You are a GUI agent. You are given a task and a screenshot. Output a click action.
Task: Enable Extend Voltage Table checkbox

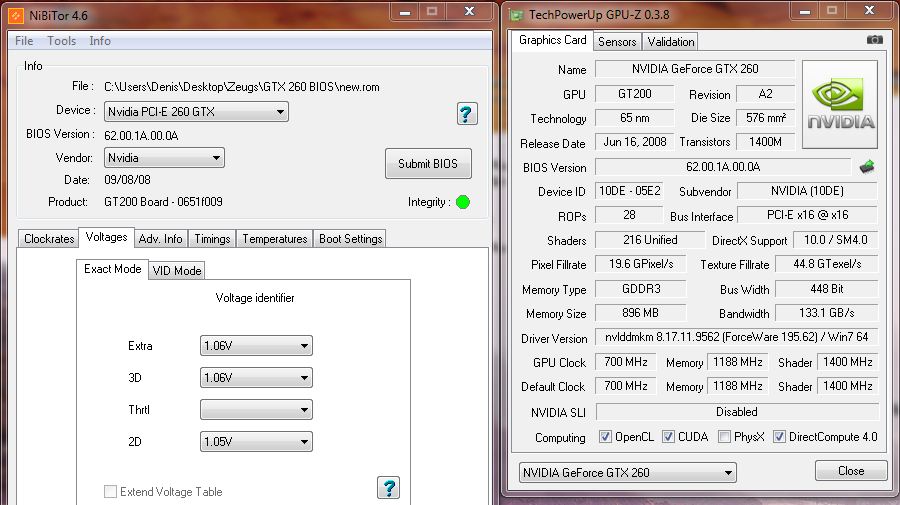tap(110, 491)
